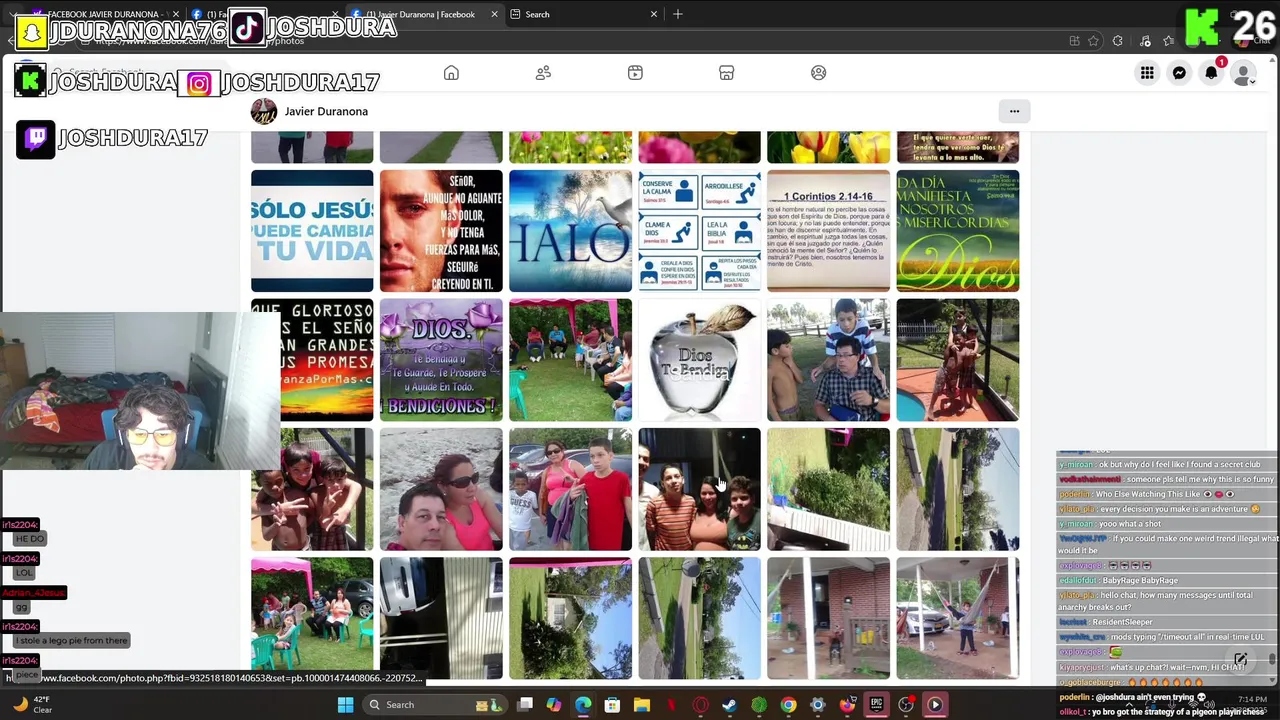The image size is (1280, 720).
Task: Open Microsoft Store on the taskbar
Action: [612, 704]
